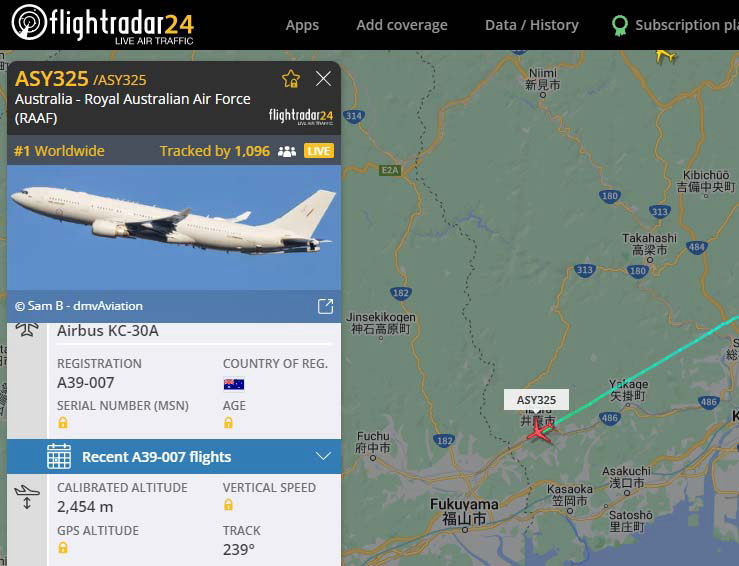Click the chevron on Recent flights bar

(x=323, y=456)
